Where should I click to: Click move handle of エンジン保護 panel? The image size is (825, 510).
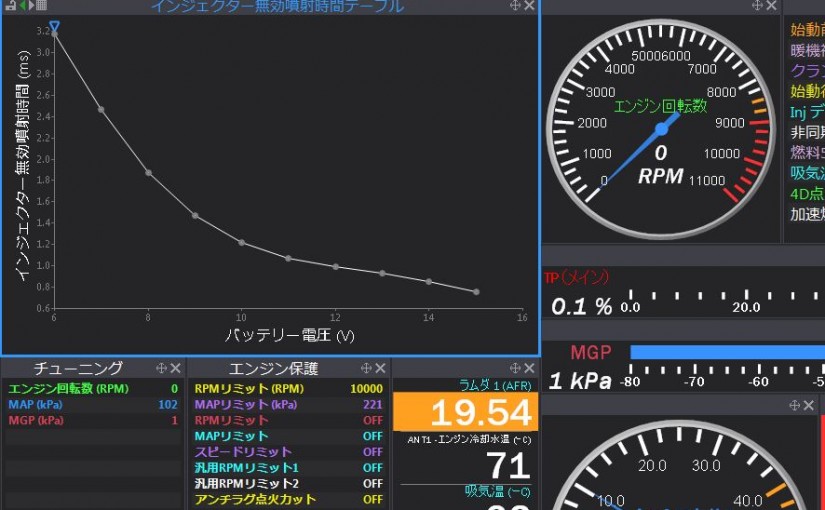click(366, 368)
